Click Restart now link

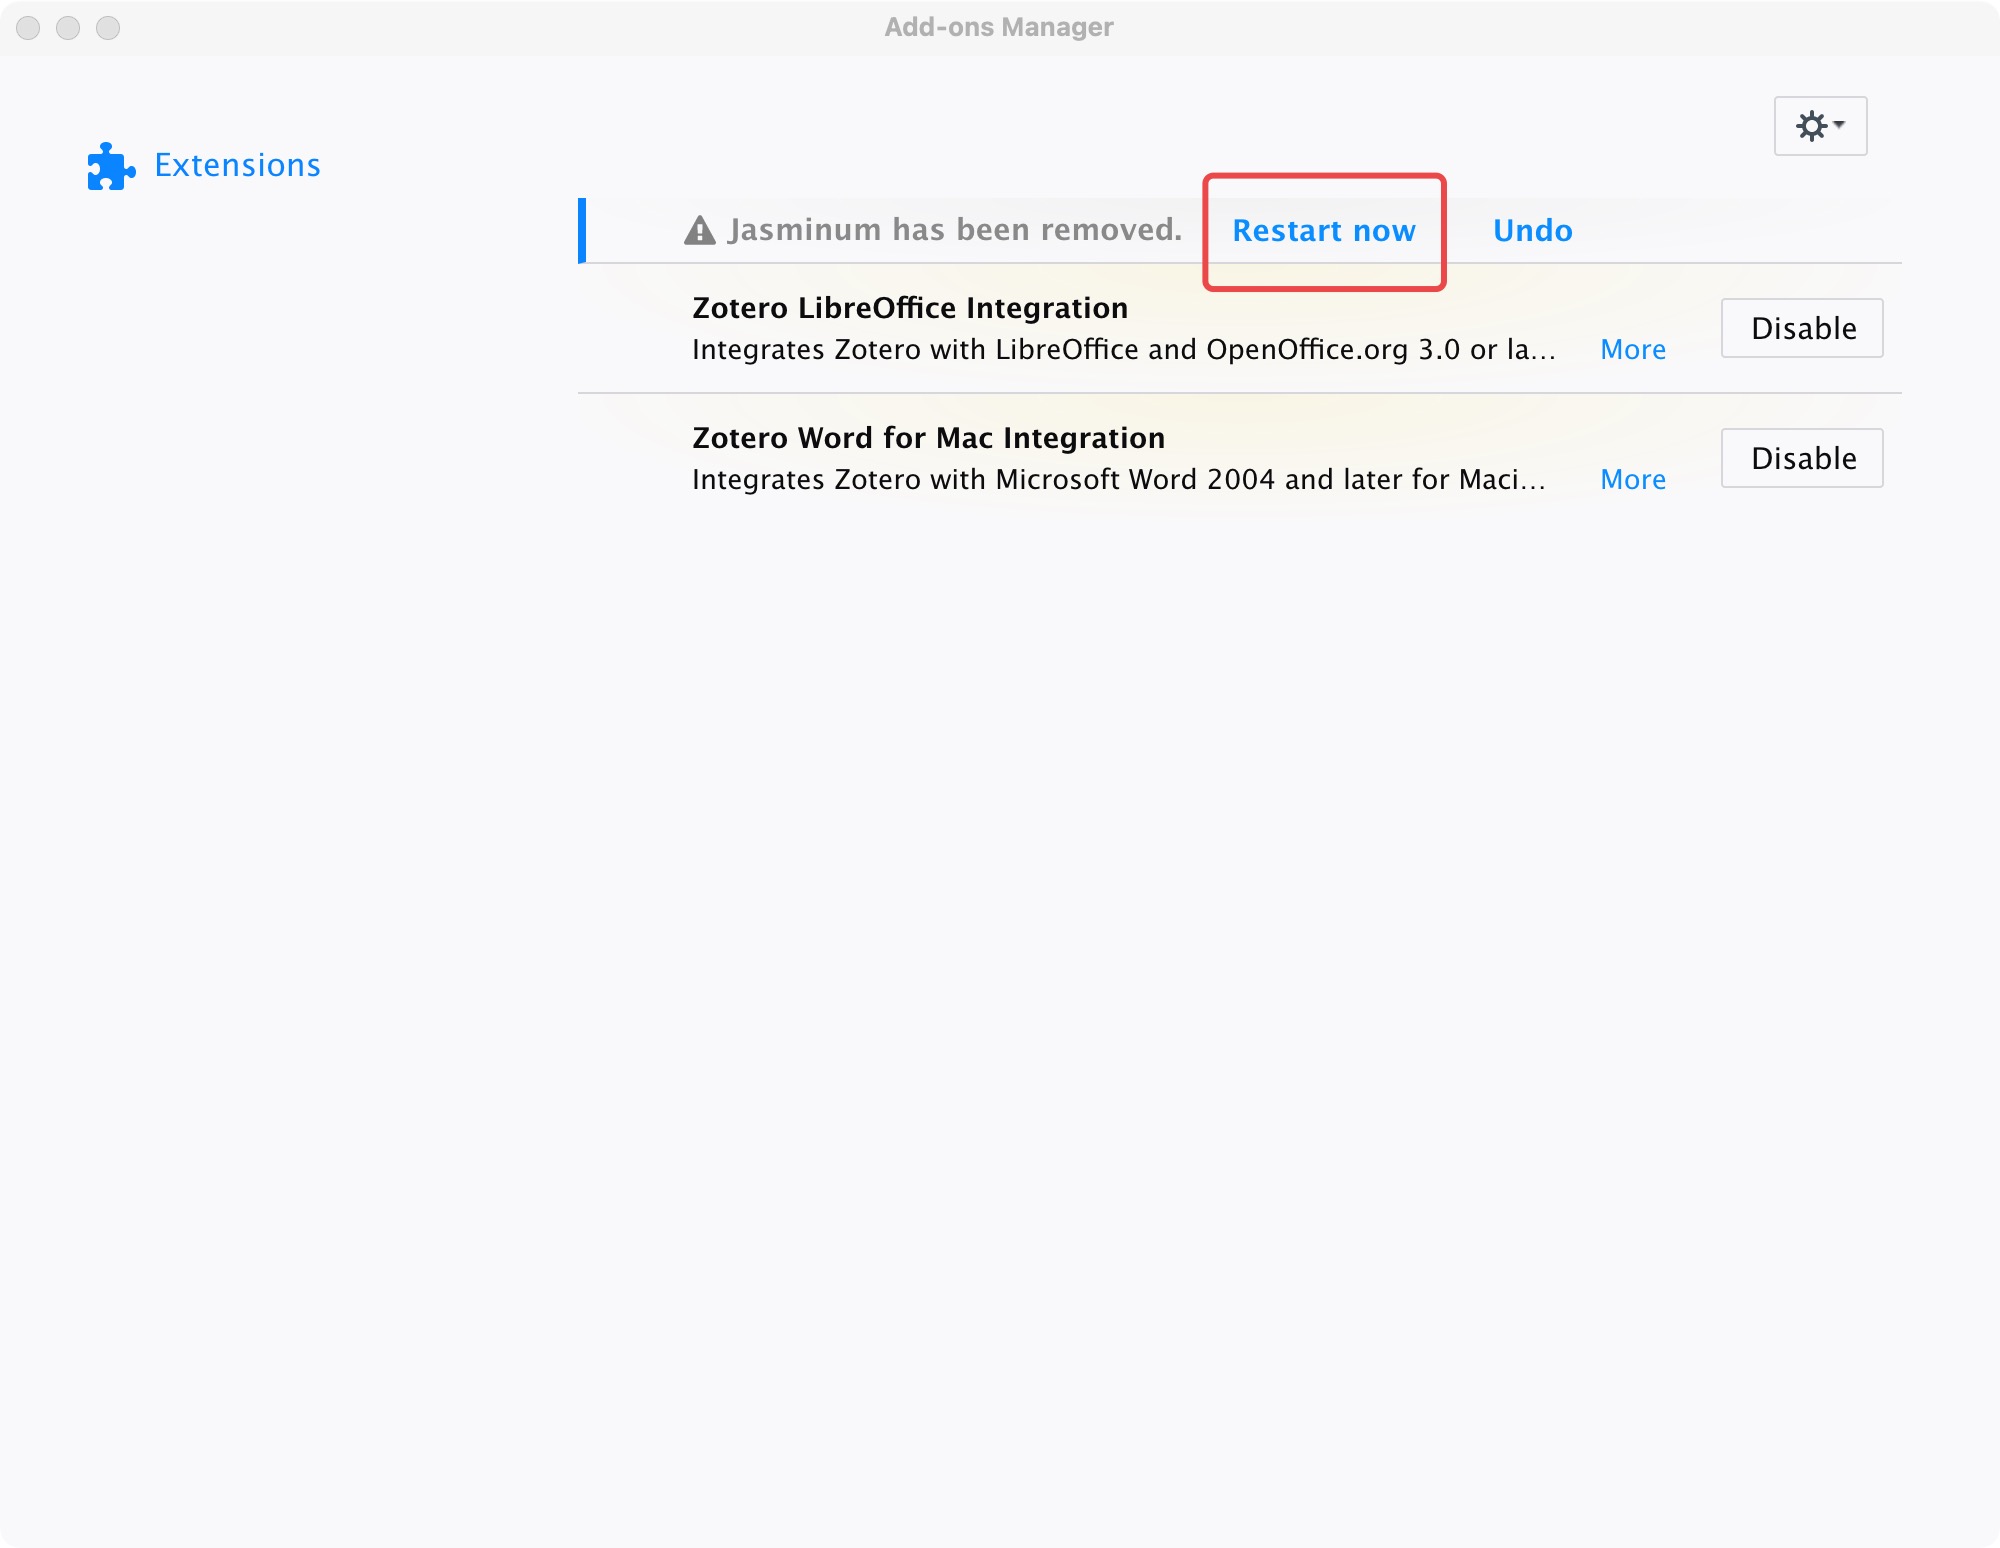pos(1323,231)
